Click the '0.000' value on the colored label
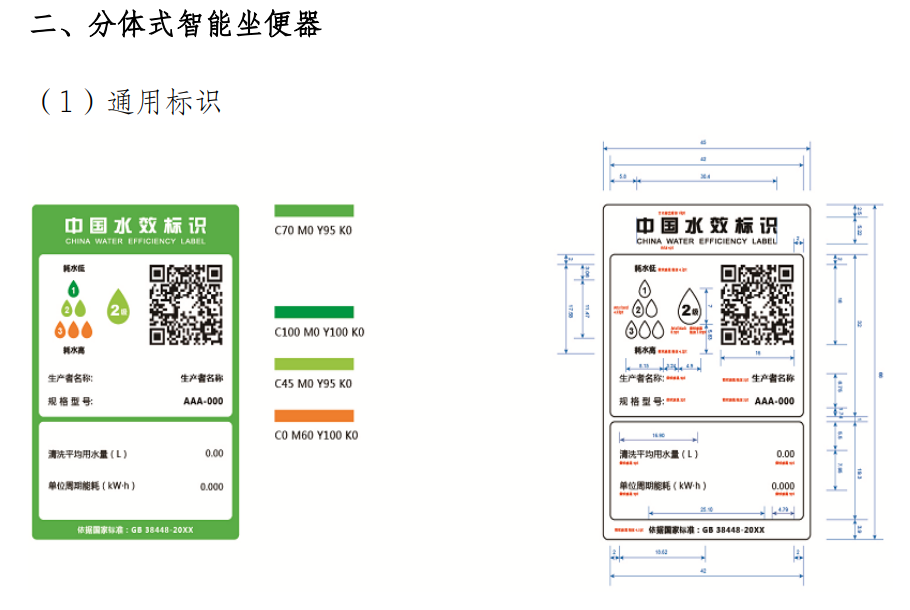Screen dimensions: 910x610 (212, 487)
